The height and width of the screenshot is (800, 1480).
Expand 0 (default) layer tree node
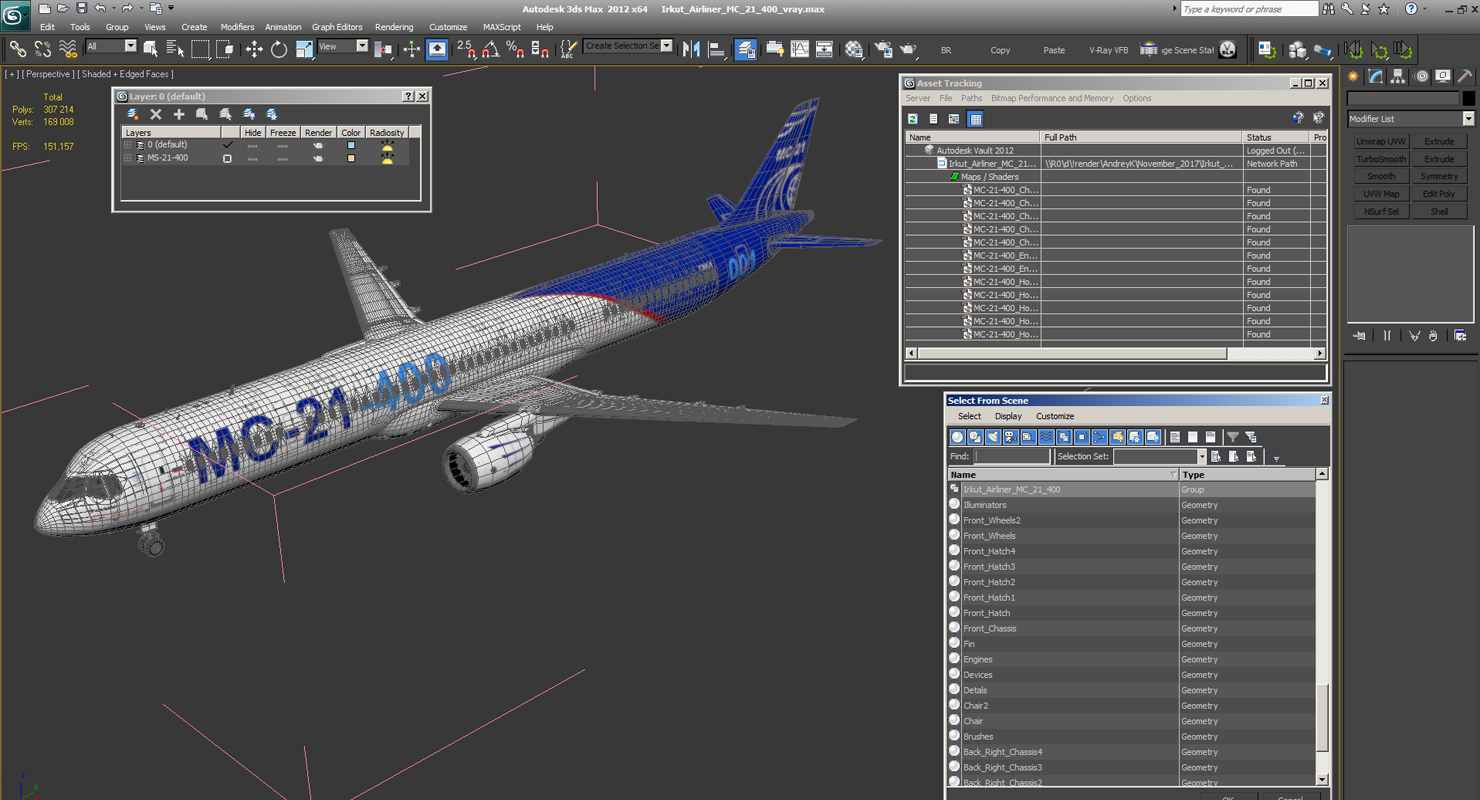128,145
